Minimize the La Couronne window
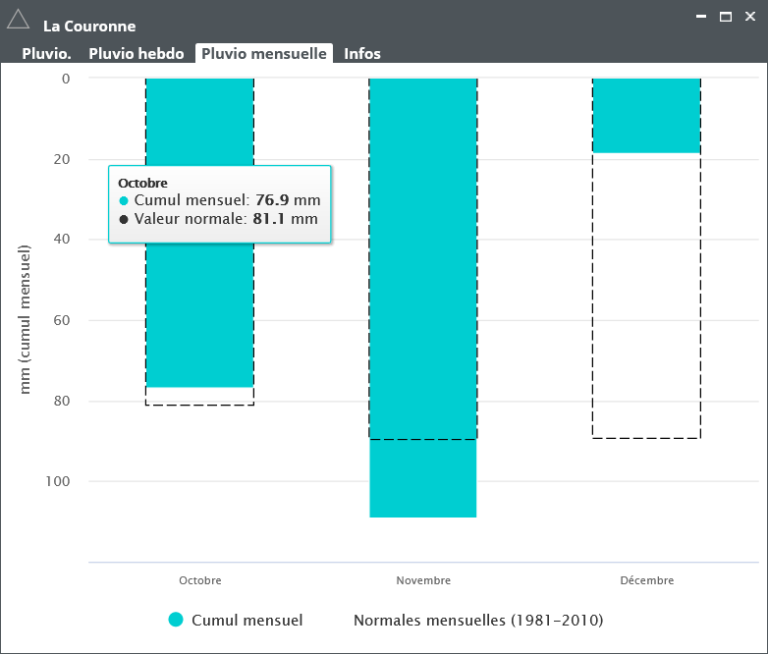The image size is (768, 654). [x=702, y=17]
